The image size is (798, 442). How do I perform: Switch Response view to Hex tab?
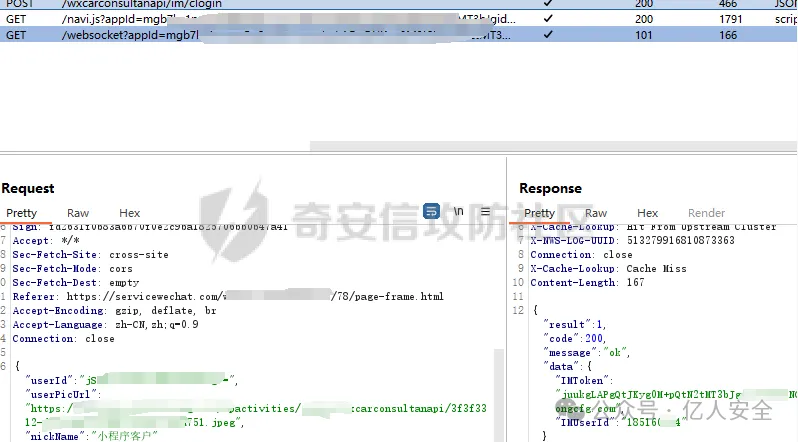[647, 213]
